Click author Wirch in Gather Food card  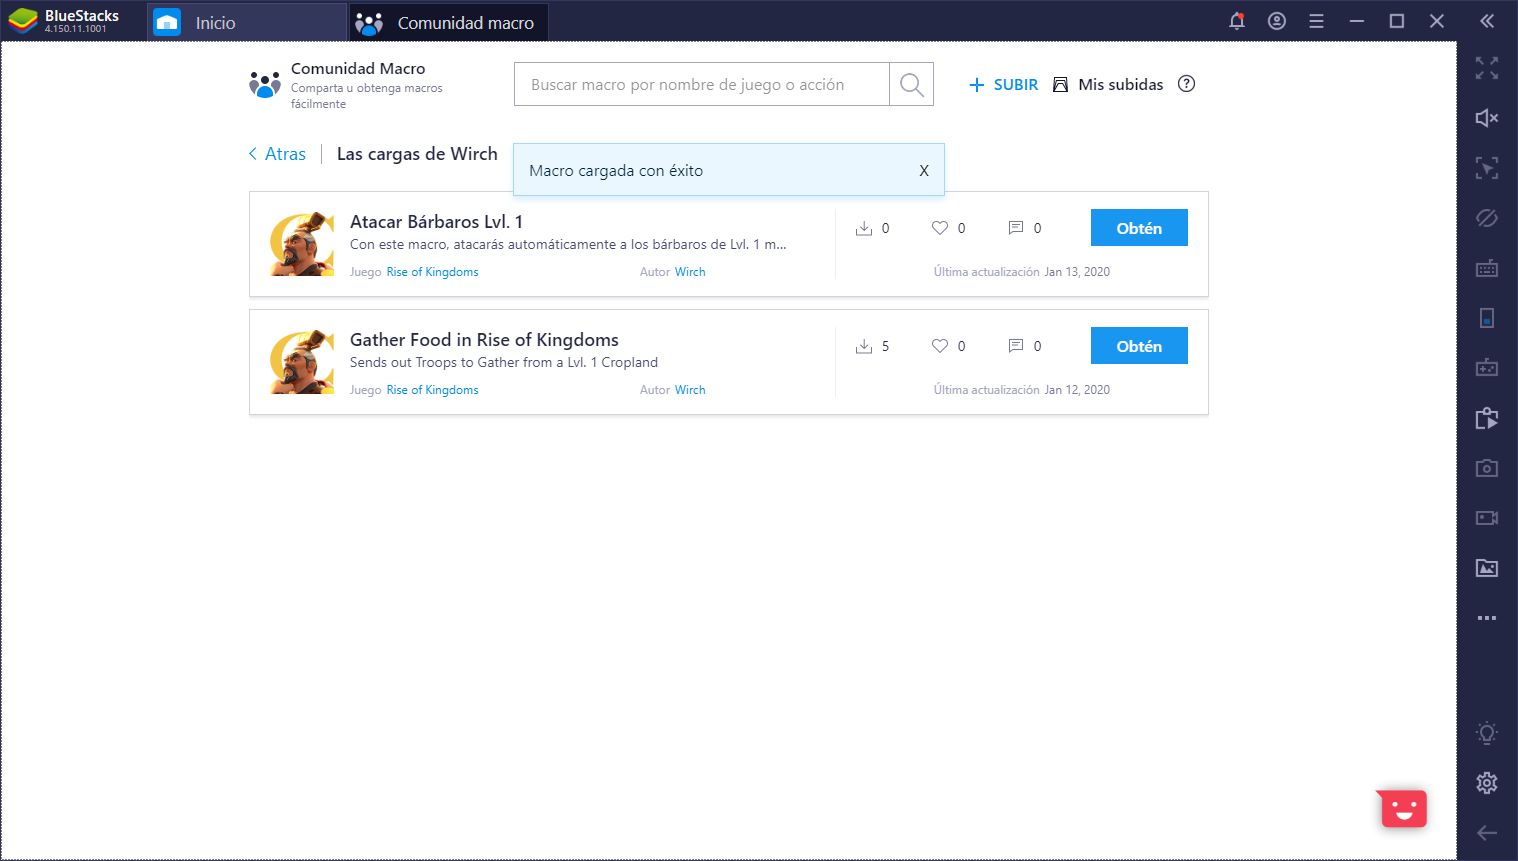pyautogui.click(x=690, y=390)
